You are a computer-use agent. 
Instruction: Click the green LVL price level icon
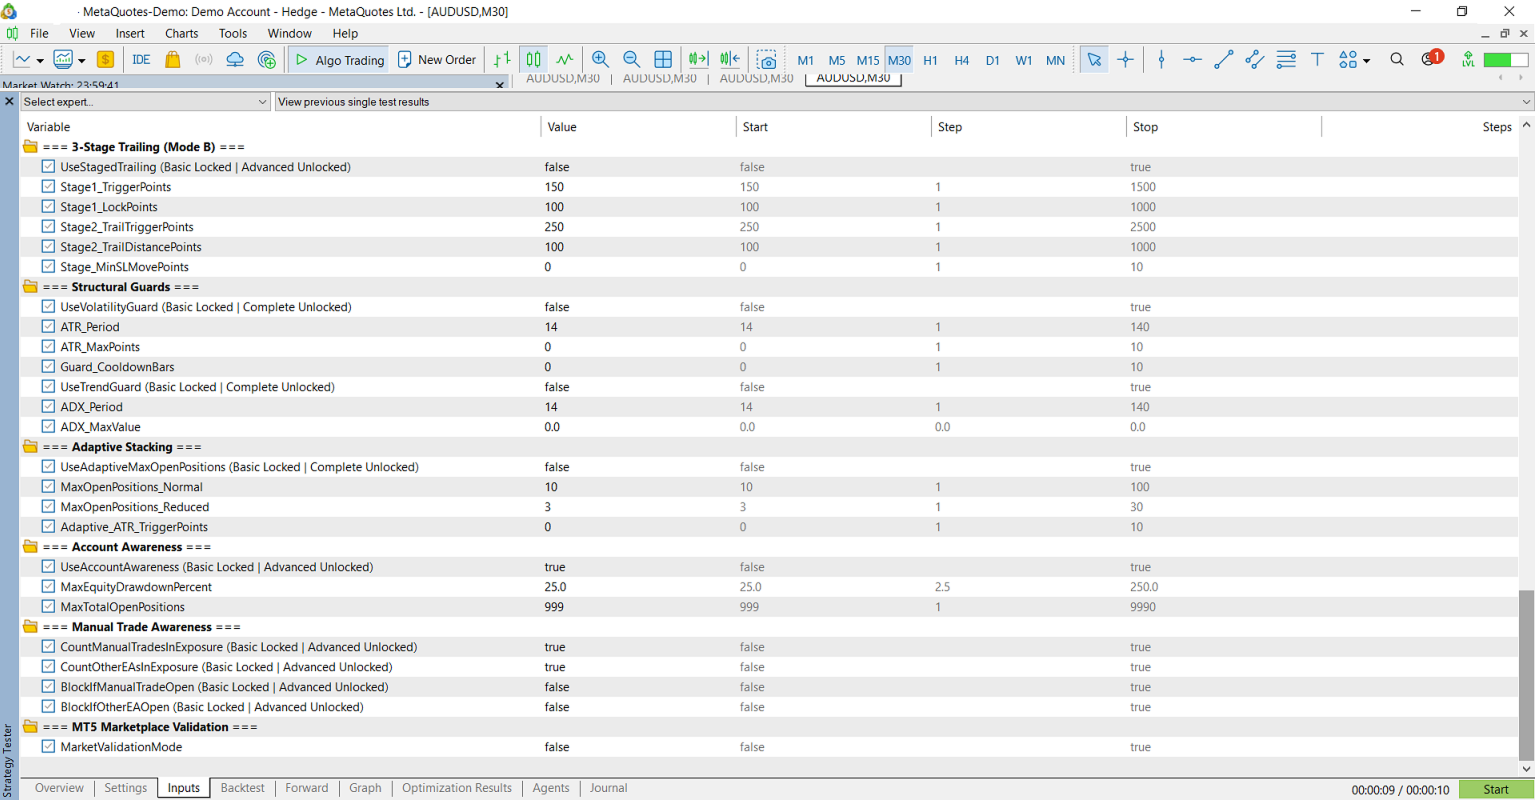(x=1468, y=60)
